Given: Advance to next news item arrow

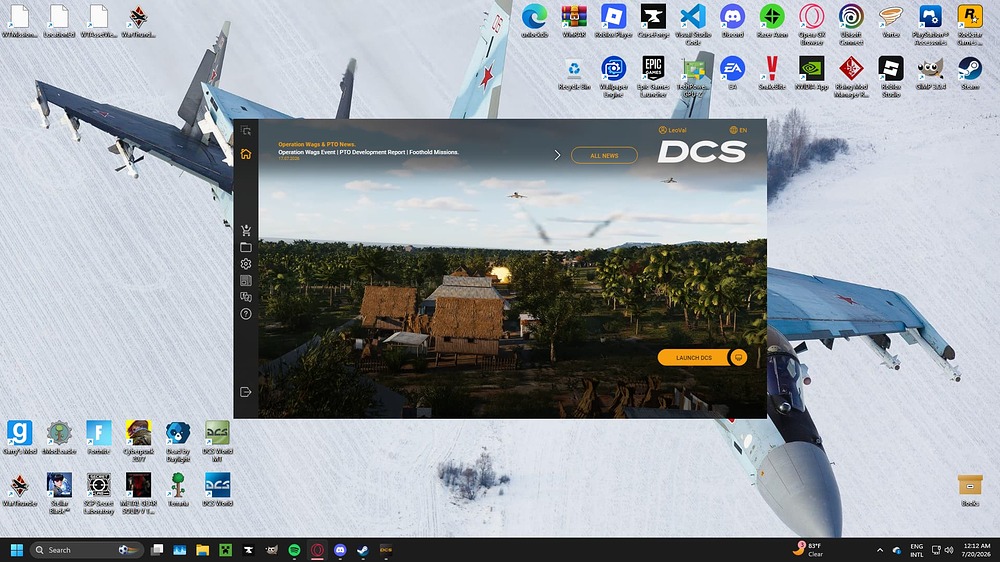Looking at the screenshot, I should (557, 155).
